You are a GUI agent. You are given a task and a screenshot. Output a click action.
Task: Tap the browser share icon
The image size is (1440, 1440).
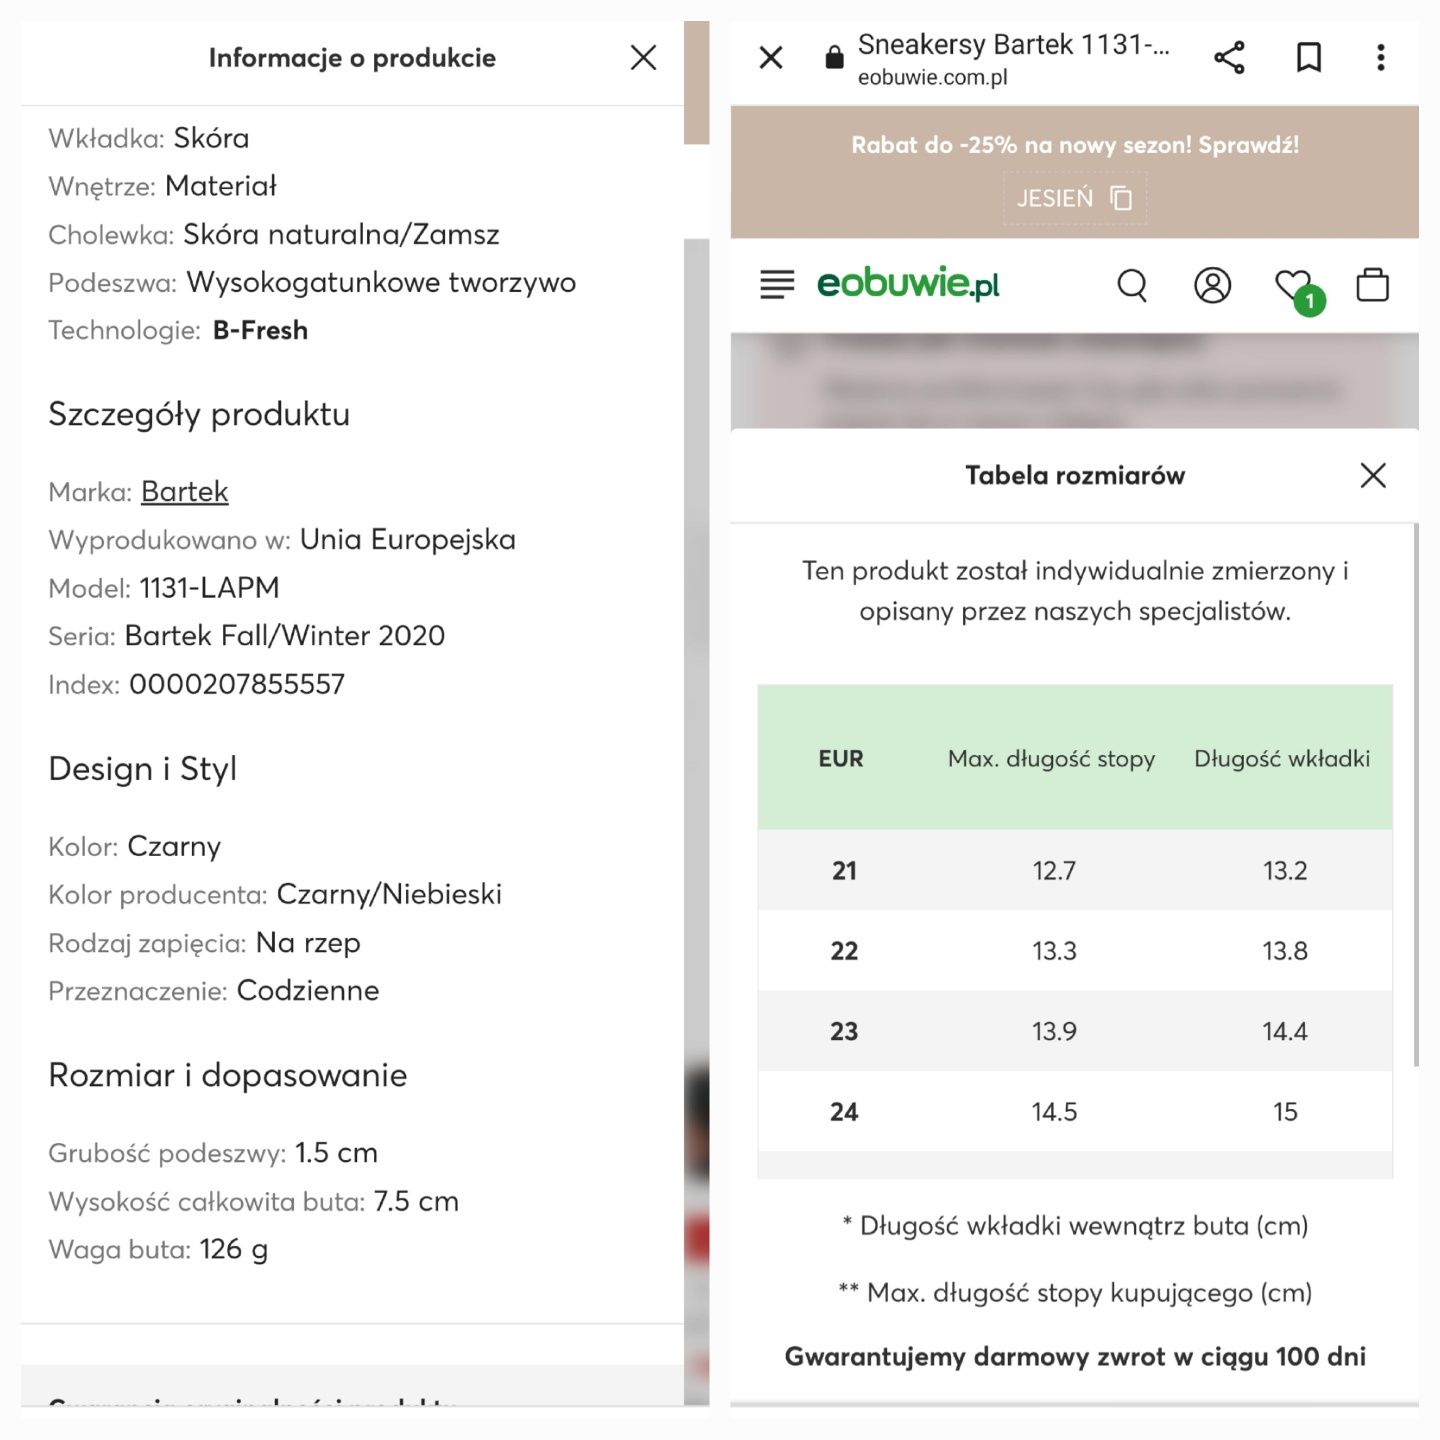point(1229,57)
